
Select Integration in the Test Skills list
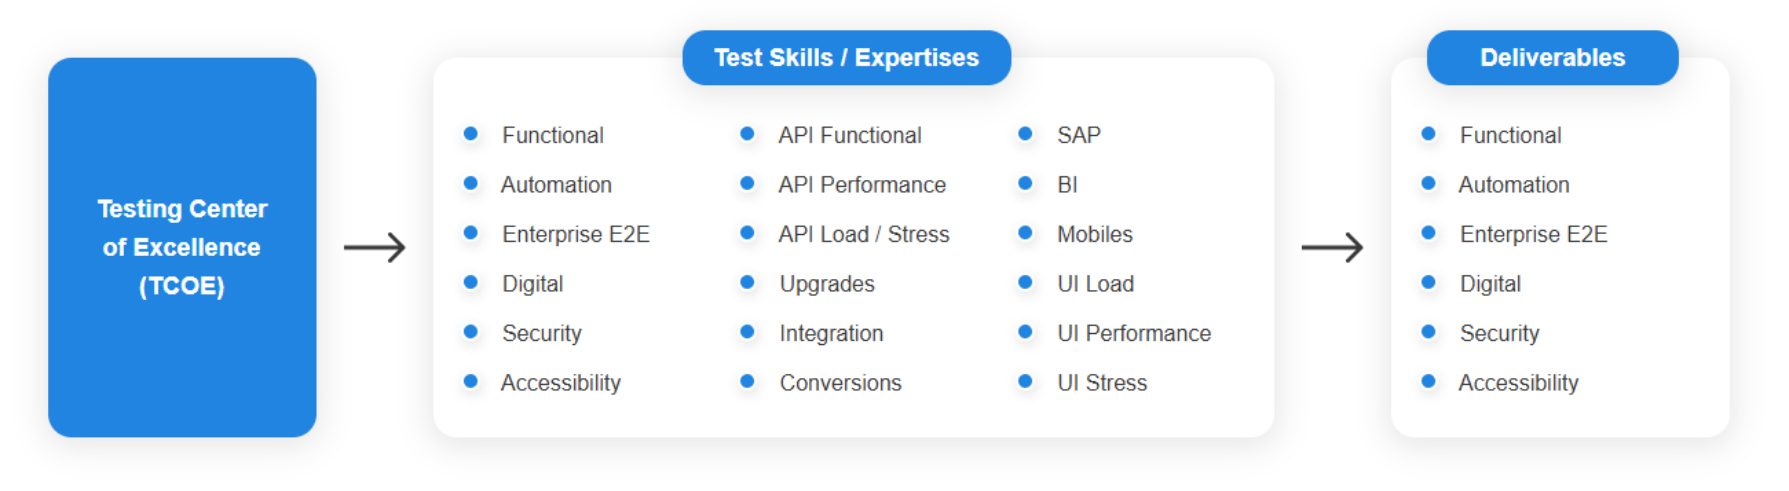coord(831,334)
